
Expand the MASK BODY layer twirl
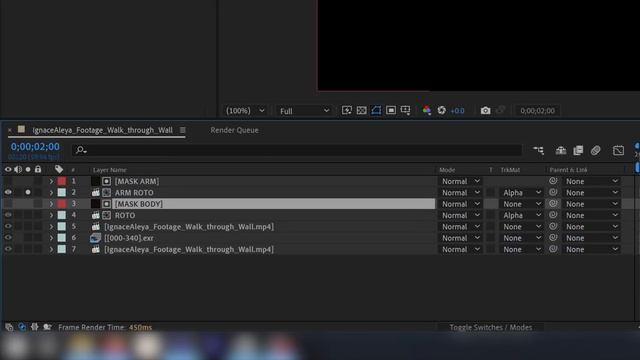pyautogui.click(x=51, y=204)
